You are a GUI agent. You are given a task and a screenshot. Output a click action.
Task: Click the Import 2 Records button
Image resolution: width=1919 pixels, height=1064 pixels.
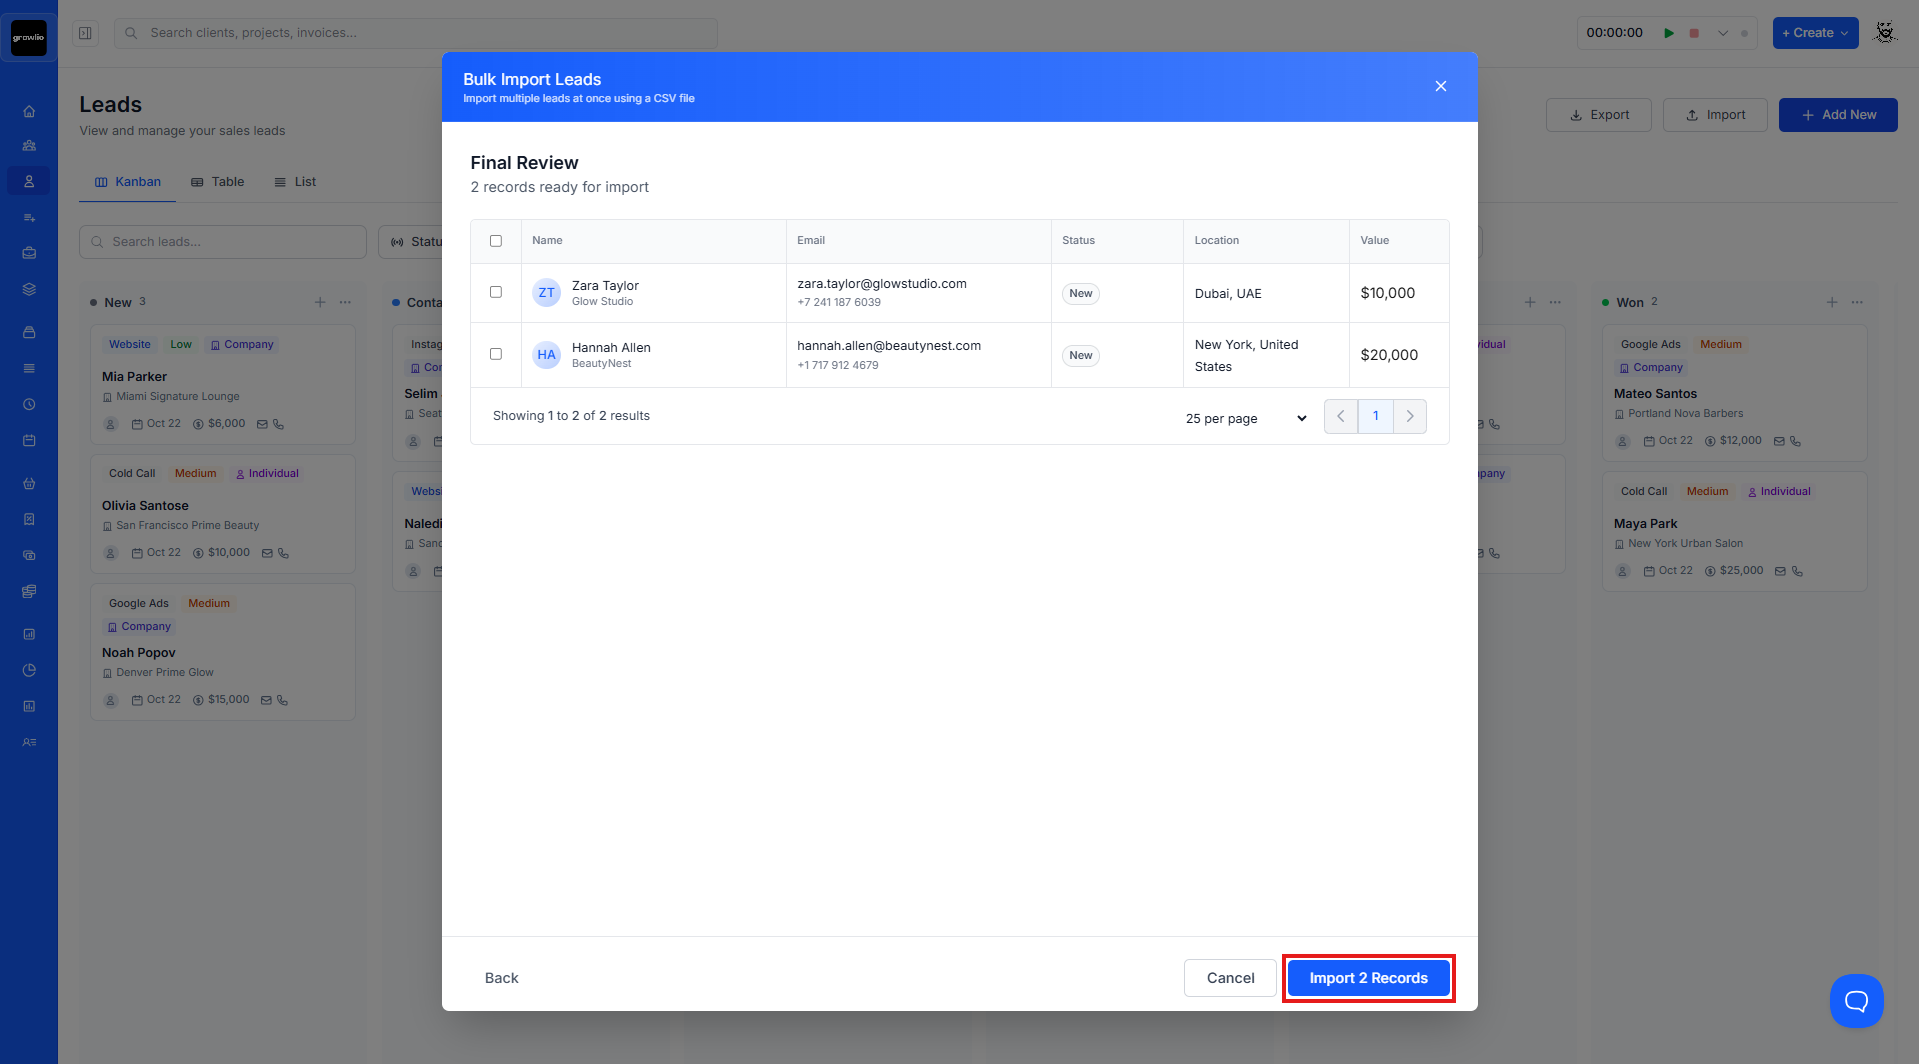1368,978
